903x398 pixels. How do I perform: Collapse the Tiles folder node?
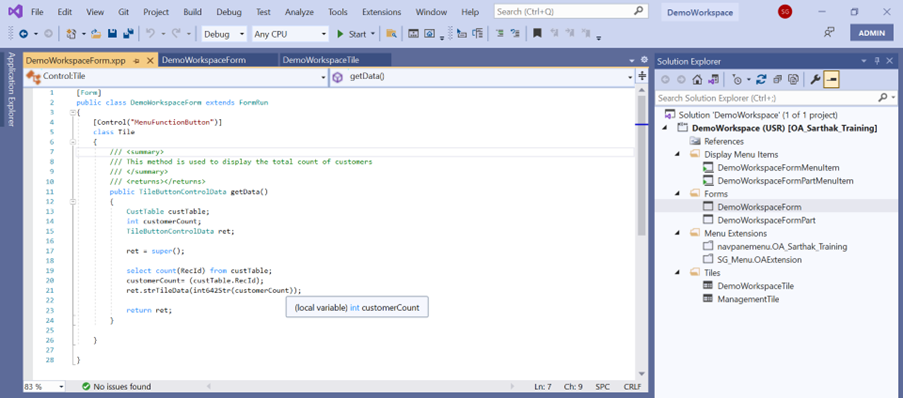678,273
